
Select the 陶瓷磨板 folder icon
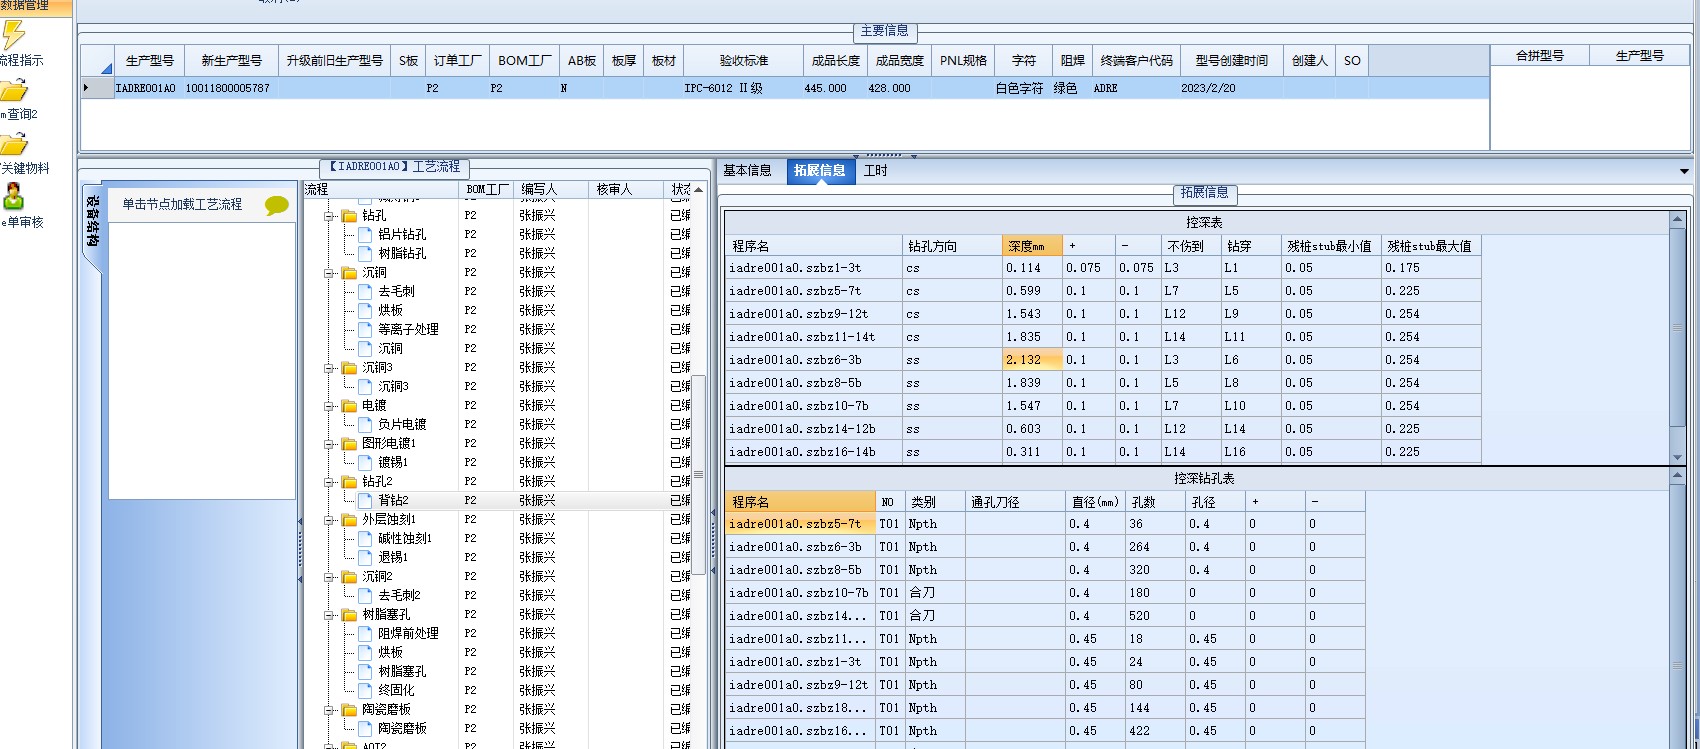pos(349,710)
